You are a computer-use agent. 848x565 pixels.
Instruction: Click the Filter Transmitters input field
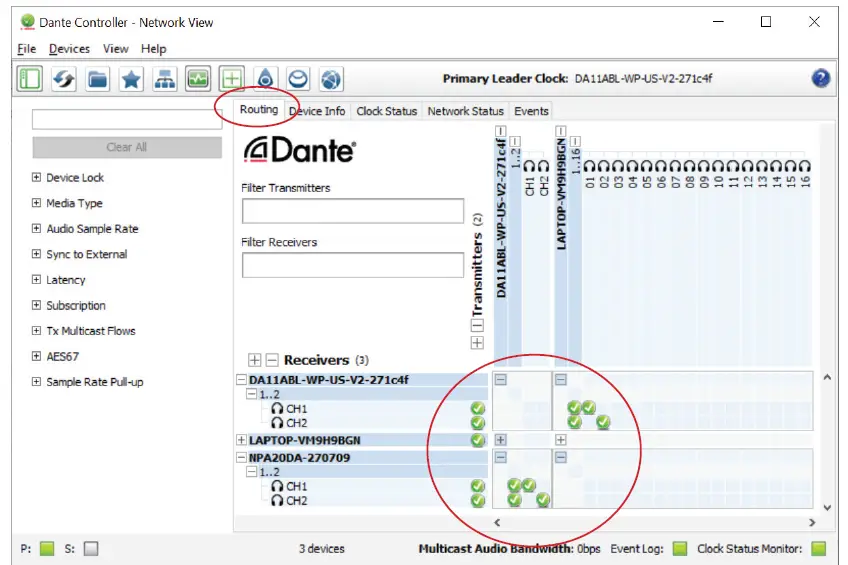point(353,211)
